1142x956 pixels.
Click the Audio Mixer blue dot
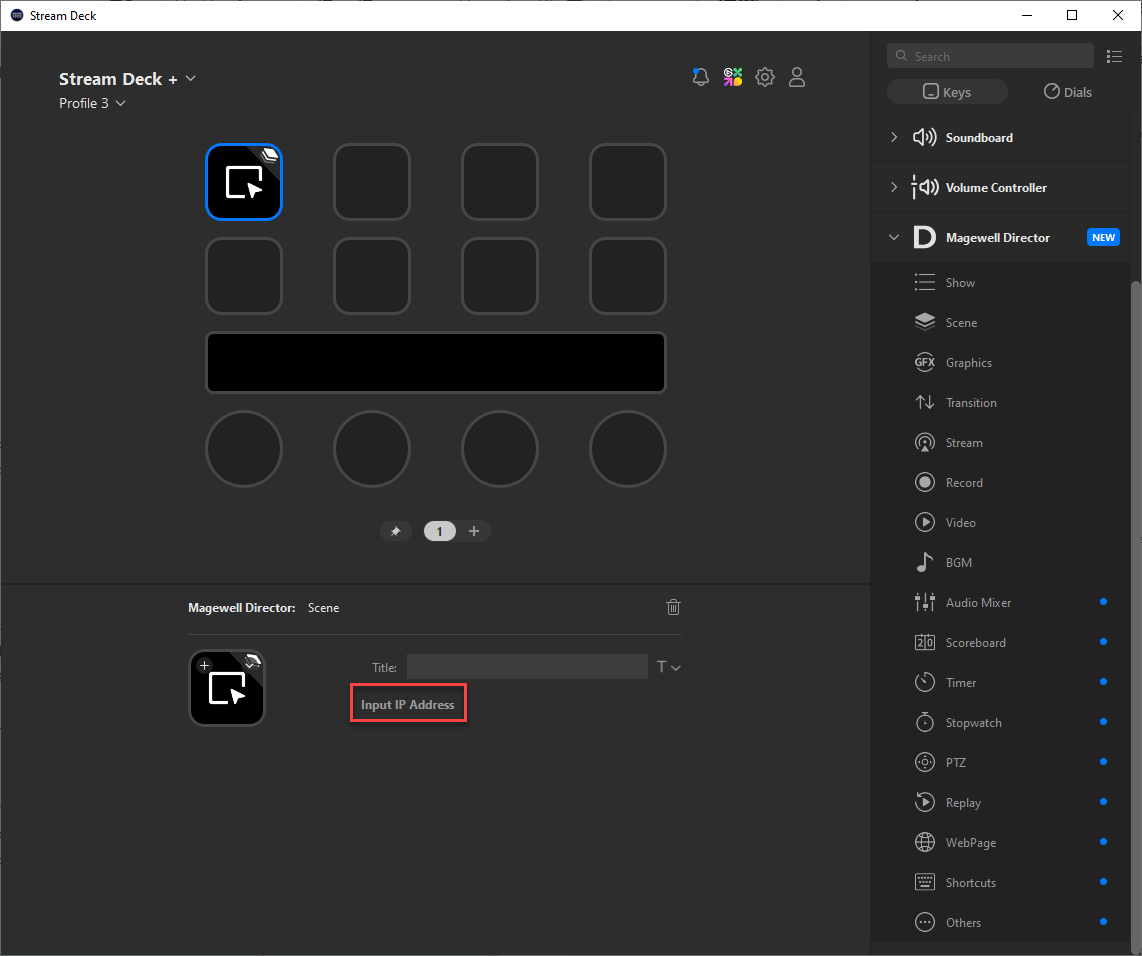coord(1103,601)
